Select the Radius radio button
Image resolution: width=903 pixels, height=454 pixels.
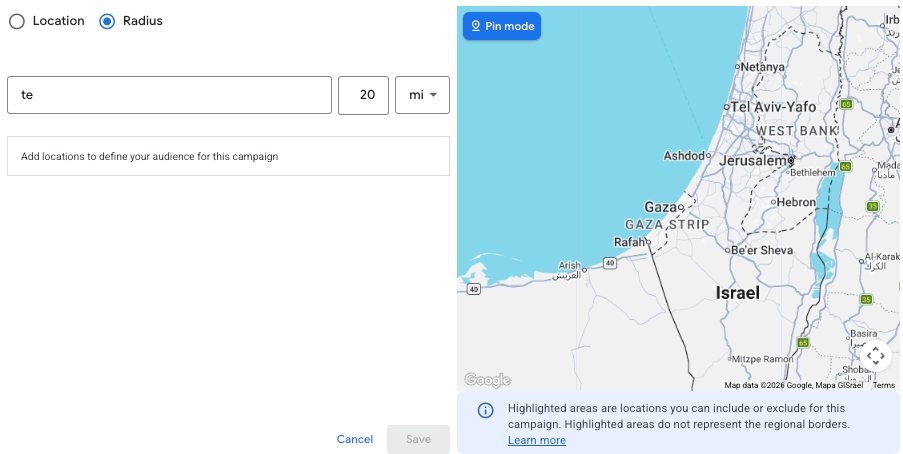pos(107,21)
